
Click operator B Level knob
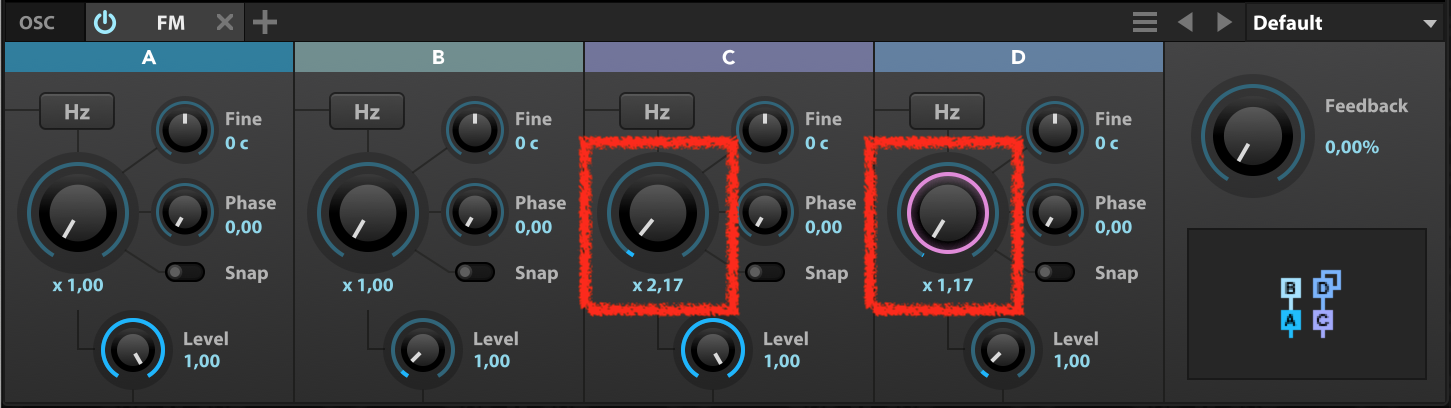423,350
